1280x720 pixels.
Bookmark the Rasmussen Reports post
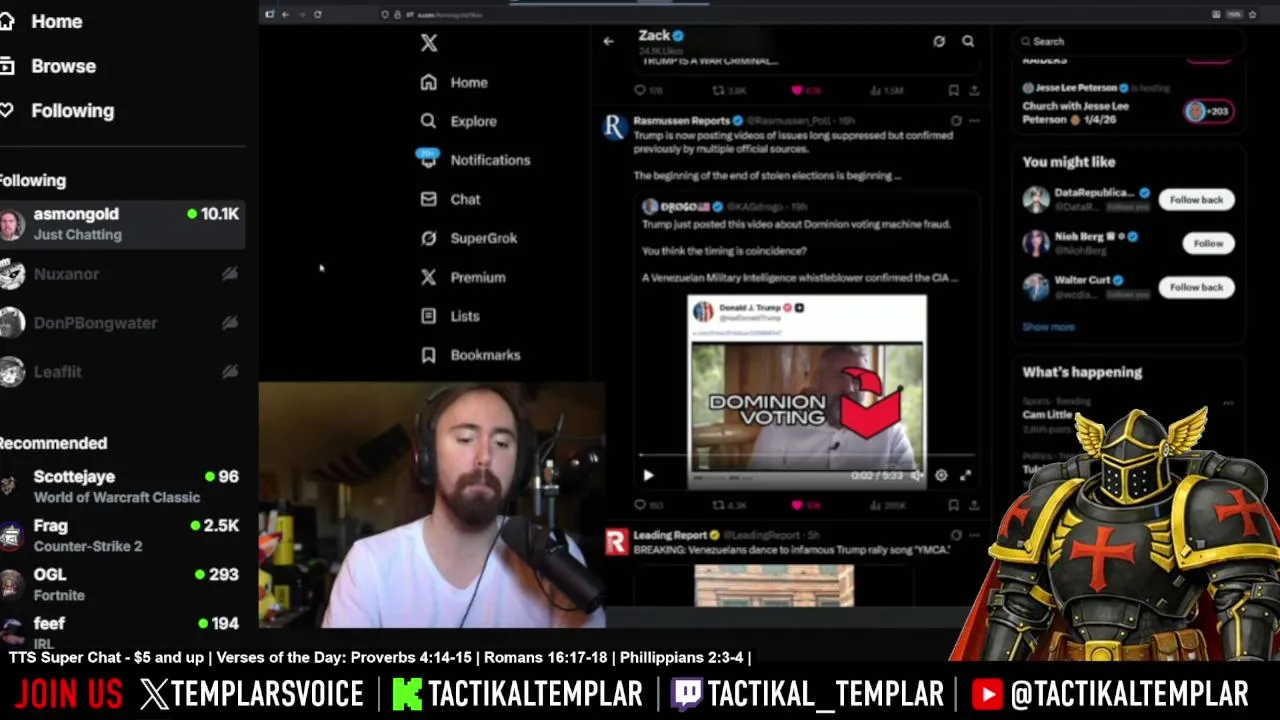point(954,505)
